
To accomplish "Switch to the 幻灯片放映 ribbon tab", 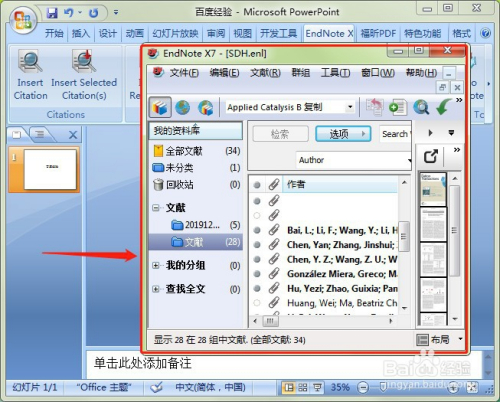I will (x=175, y=33).
